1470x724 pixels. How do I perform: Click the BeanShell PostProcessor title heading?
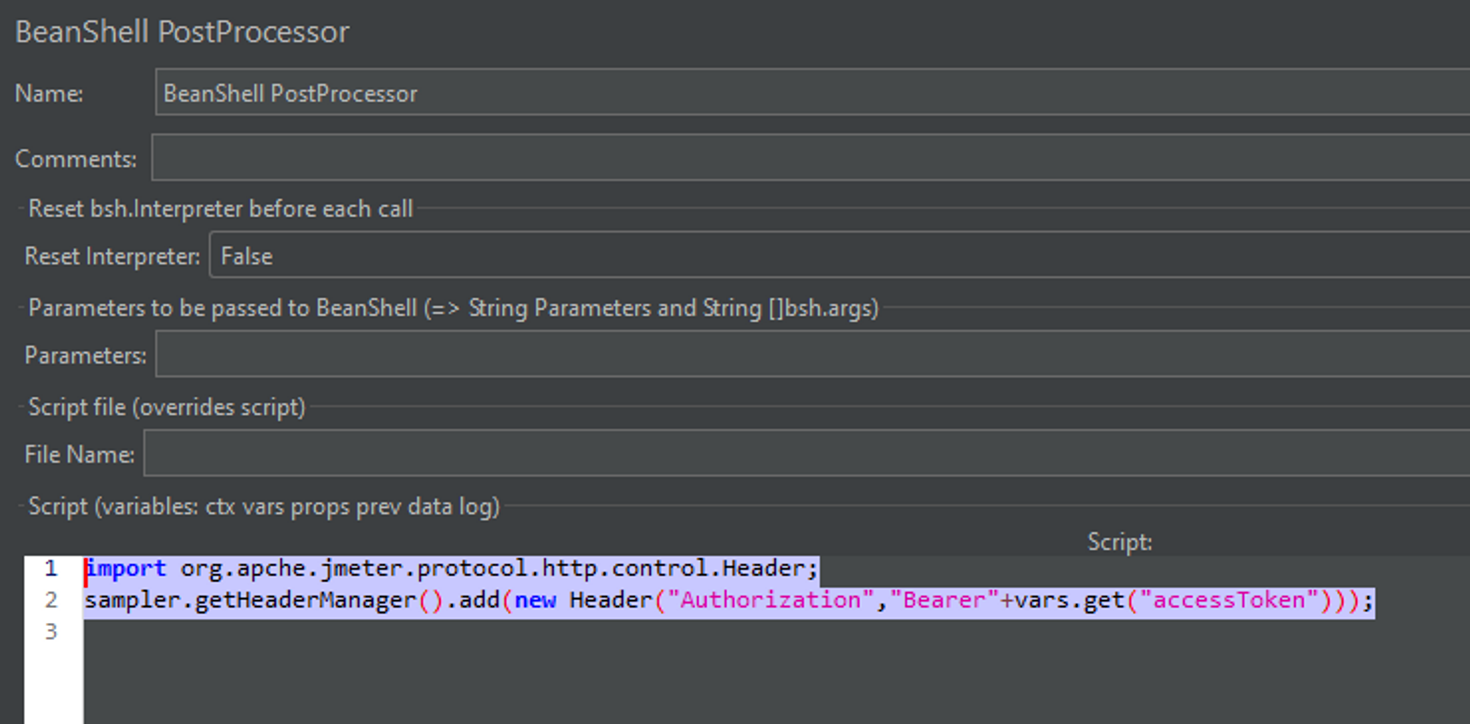[x=182, y=31]
